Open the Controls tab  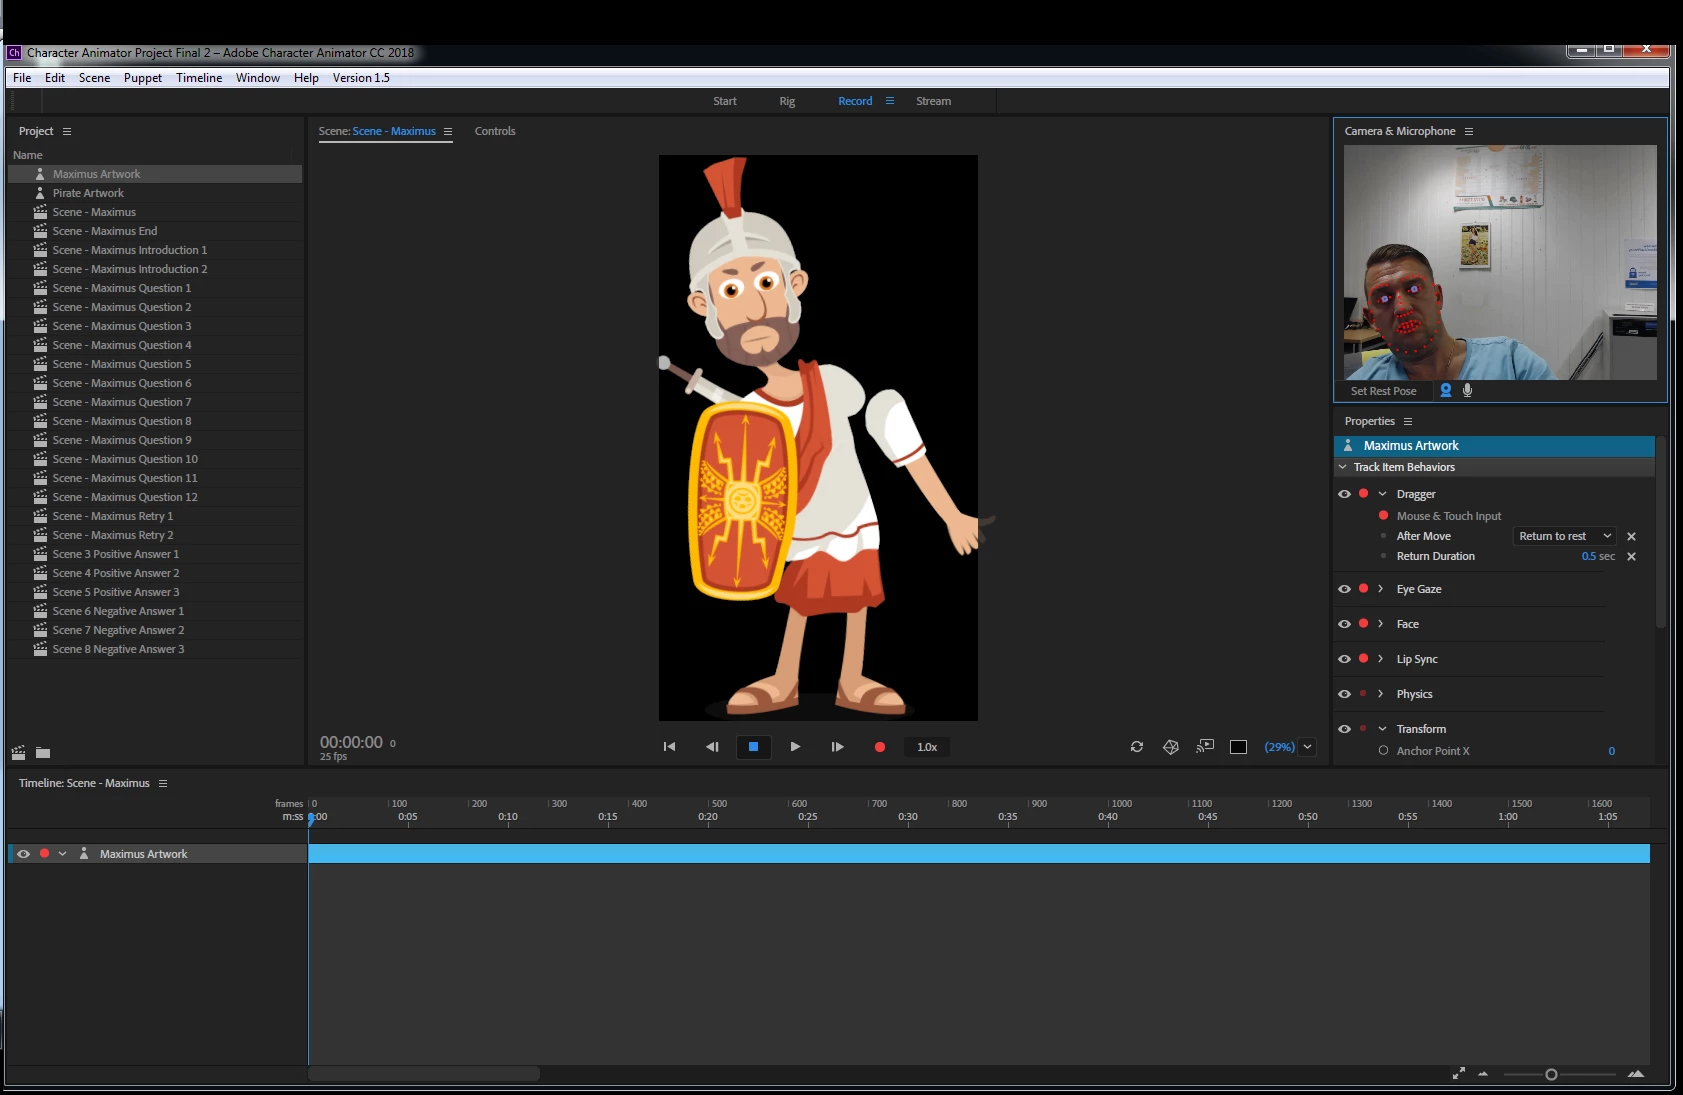point(495,131)
